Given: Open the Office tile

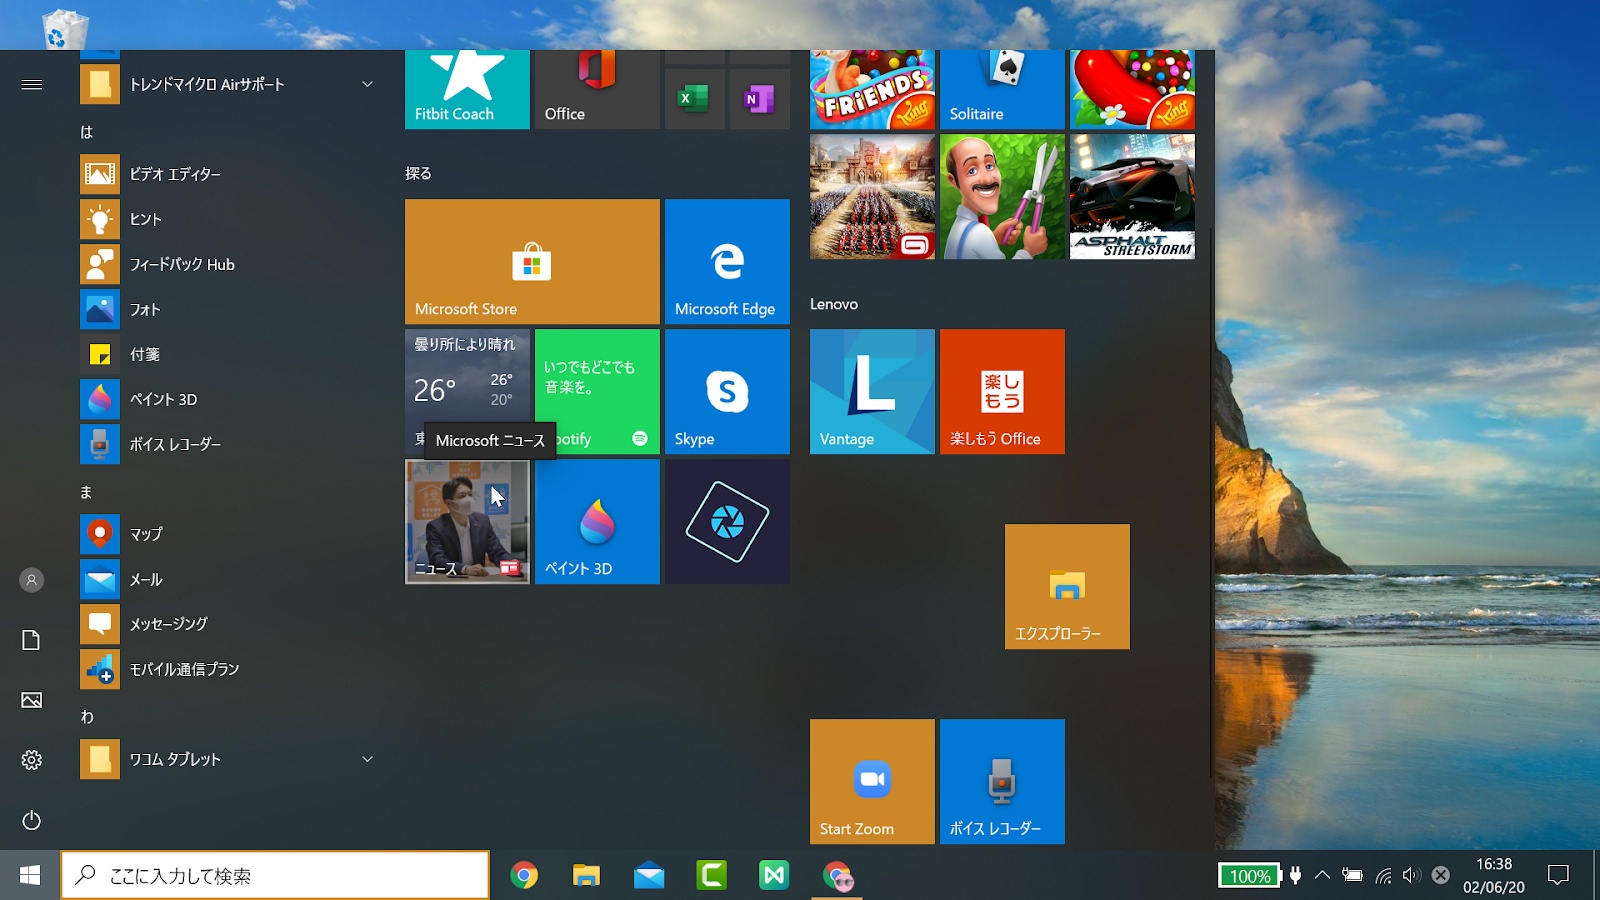Looking at the screenshot, I should tap(597, 90).
